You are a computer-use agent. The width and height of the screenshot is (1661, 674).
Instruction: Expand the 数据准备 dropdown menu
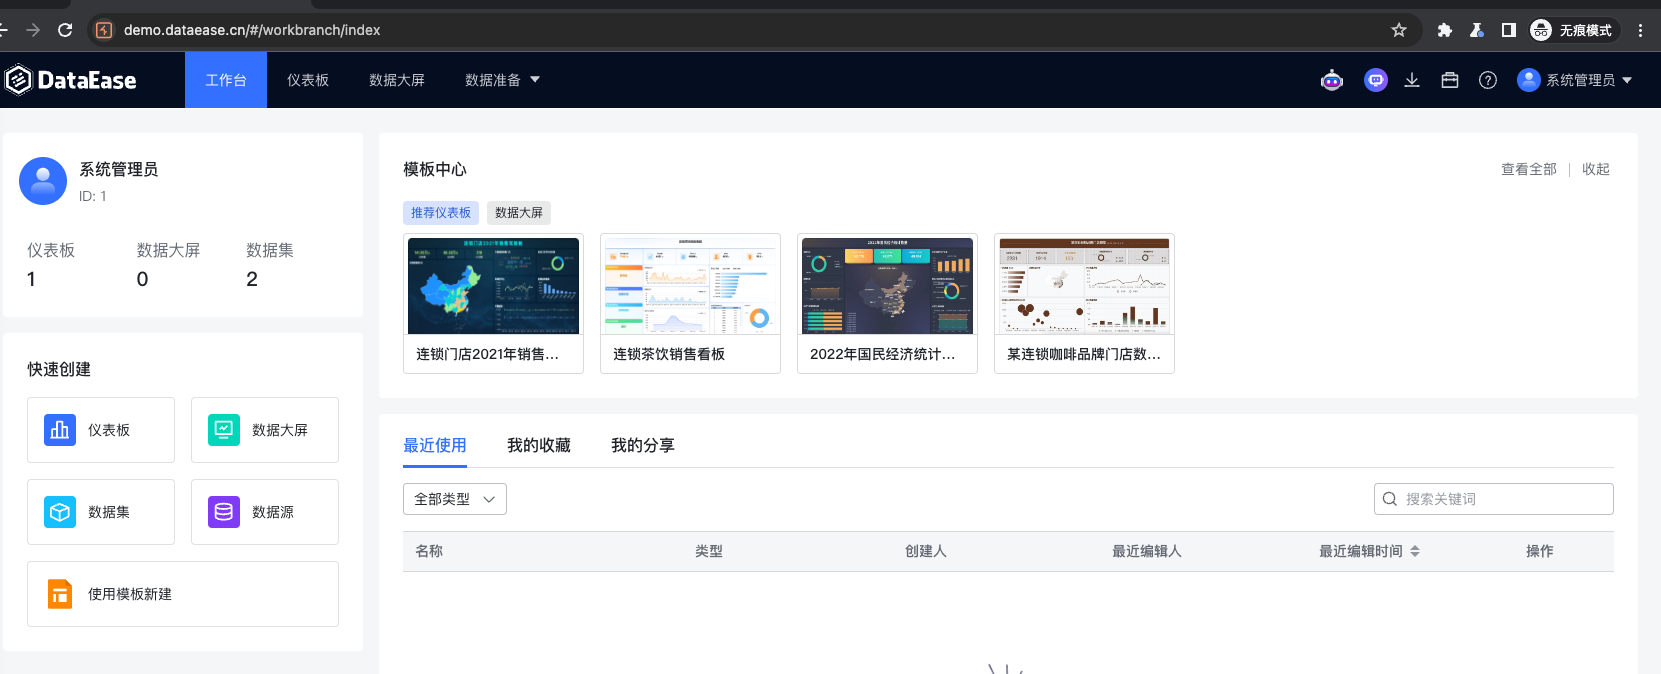502,80
